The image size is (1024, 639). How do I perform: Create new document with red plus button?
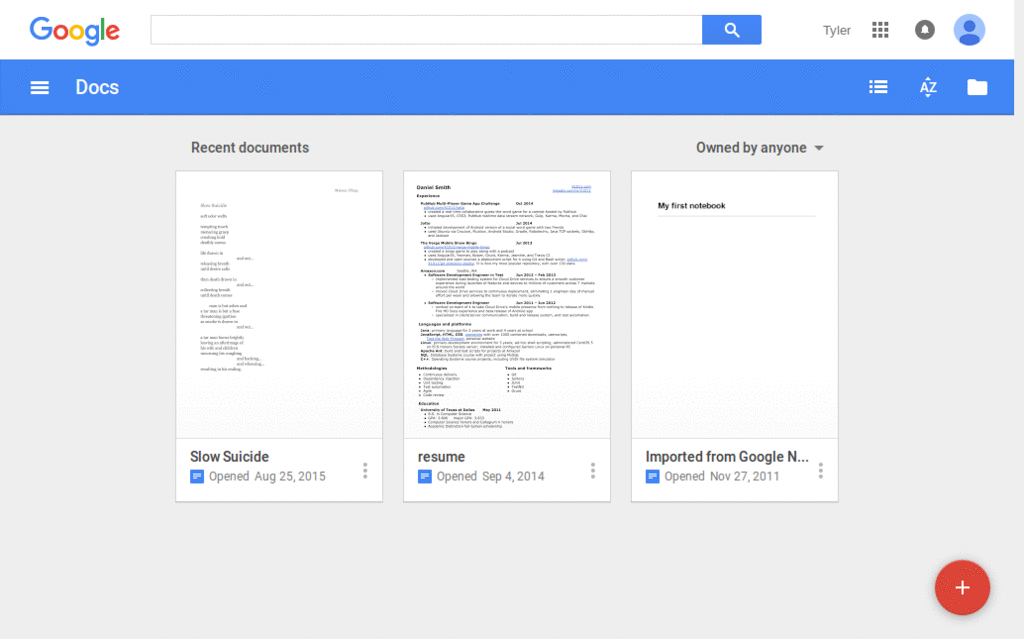(962, 587)
